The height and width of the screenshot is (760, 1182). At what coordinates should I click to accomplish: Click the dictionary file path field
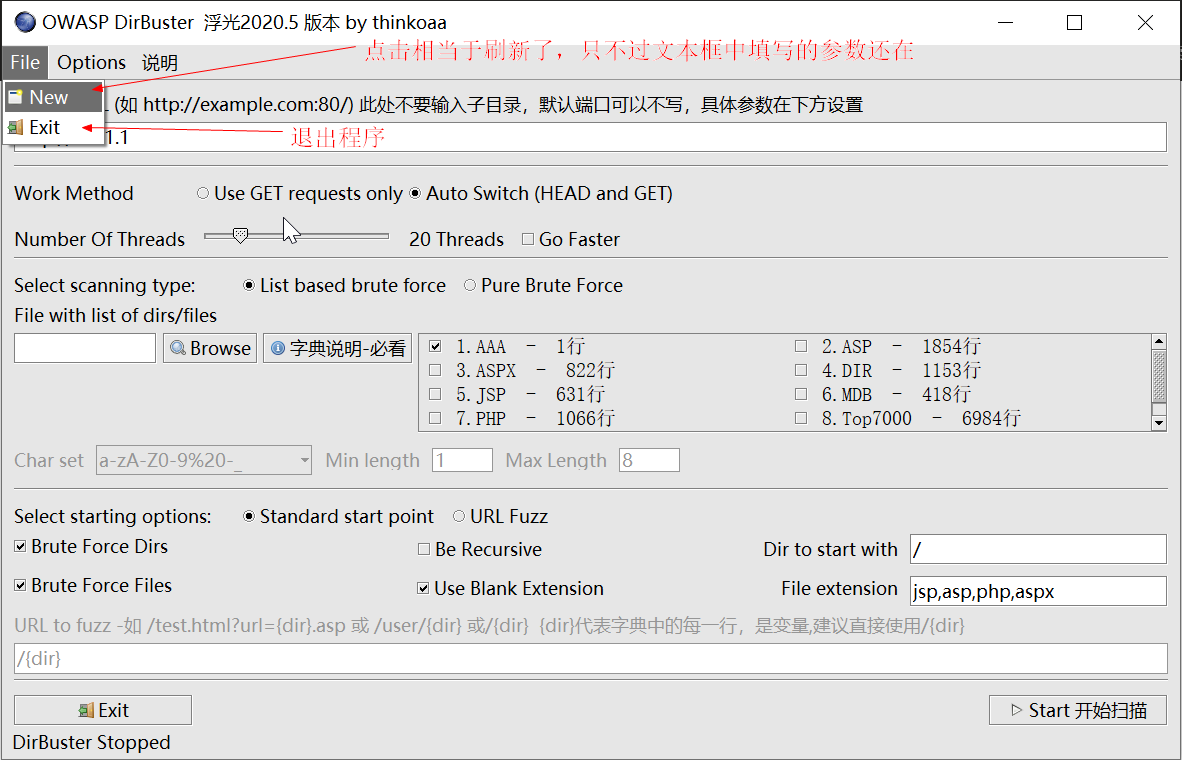coord(85,348)
